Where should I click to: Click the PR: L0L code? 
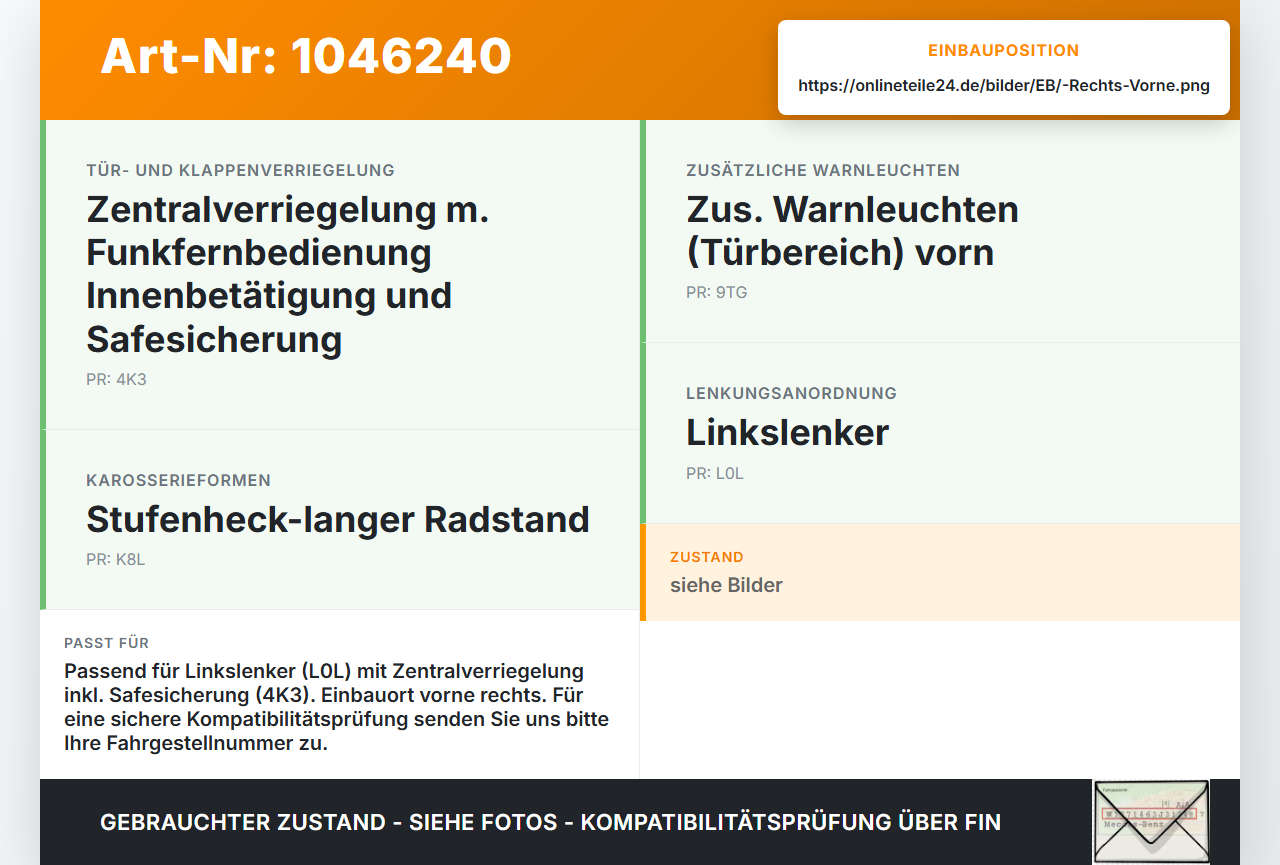[x=715, y=473]
